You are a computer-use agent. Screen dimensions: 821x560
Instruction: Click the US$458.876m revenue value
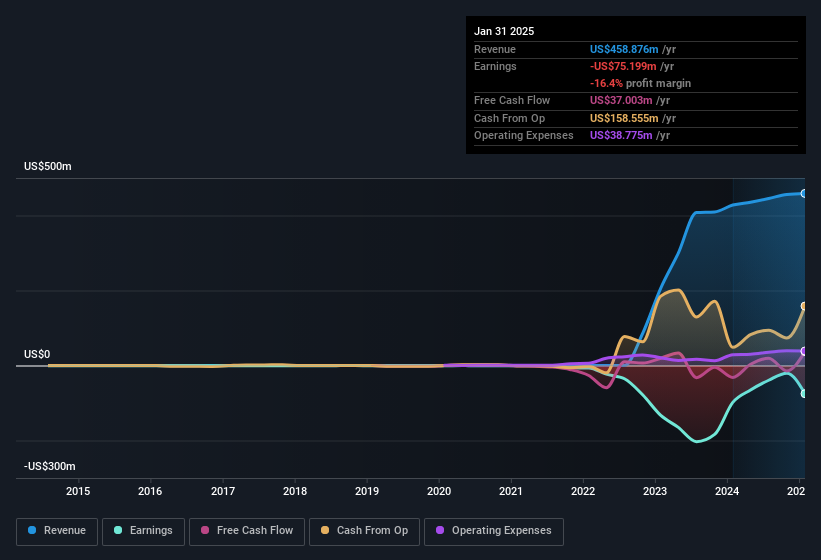tap(624, 49)
